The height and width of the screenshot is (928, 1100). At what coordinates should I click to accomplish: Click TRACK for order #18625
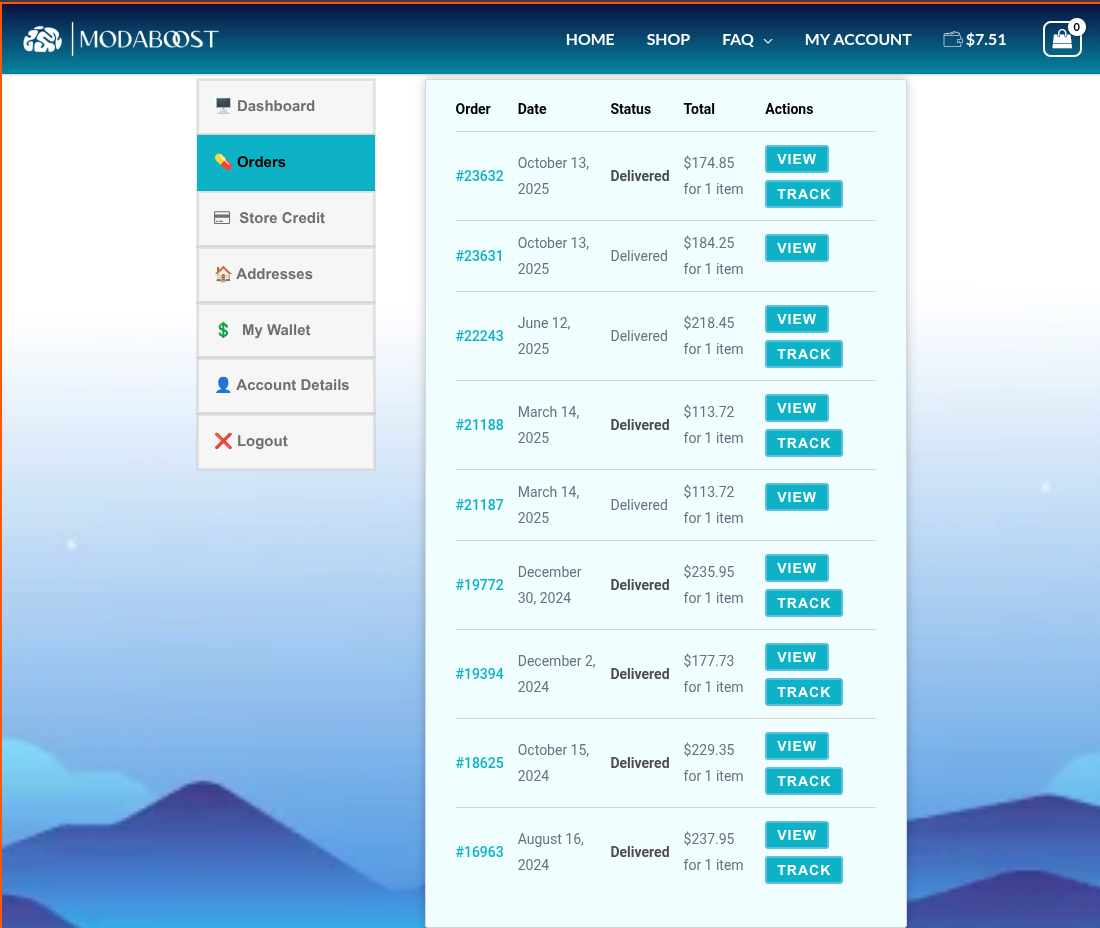tap(803, 780)
